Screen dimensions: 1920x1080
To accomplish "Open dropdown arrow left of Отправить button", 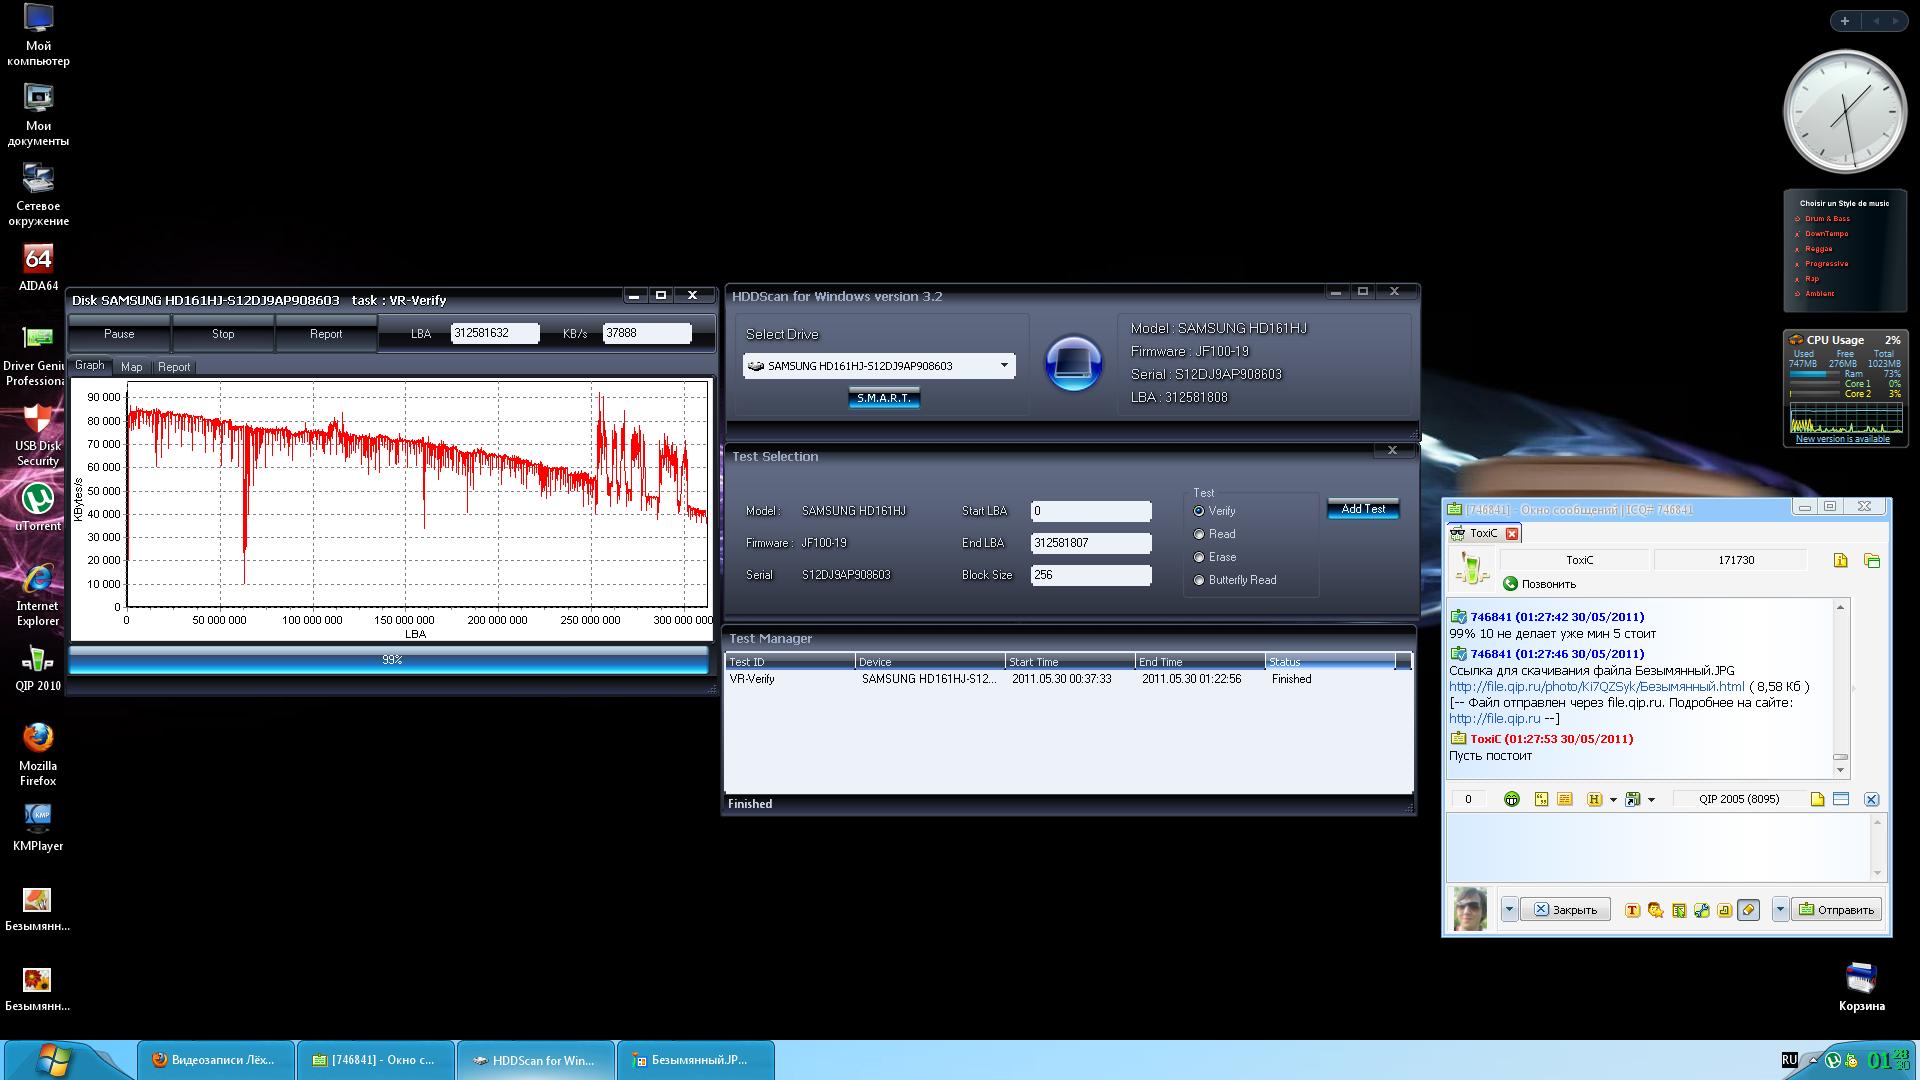I will coord(1780,910).
